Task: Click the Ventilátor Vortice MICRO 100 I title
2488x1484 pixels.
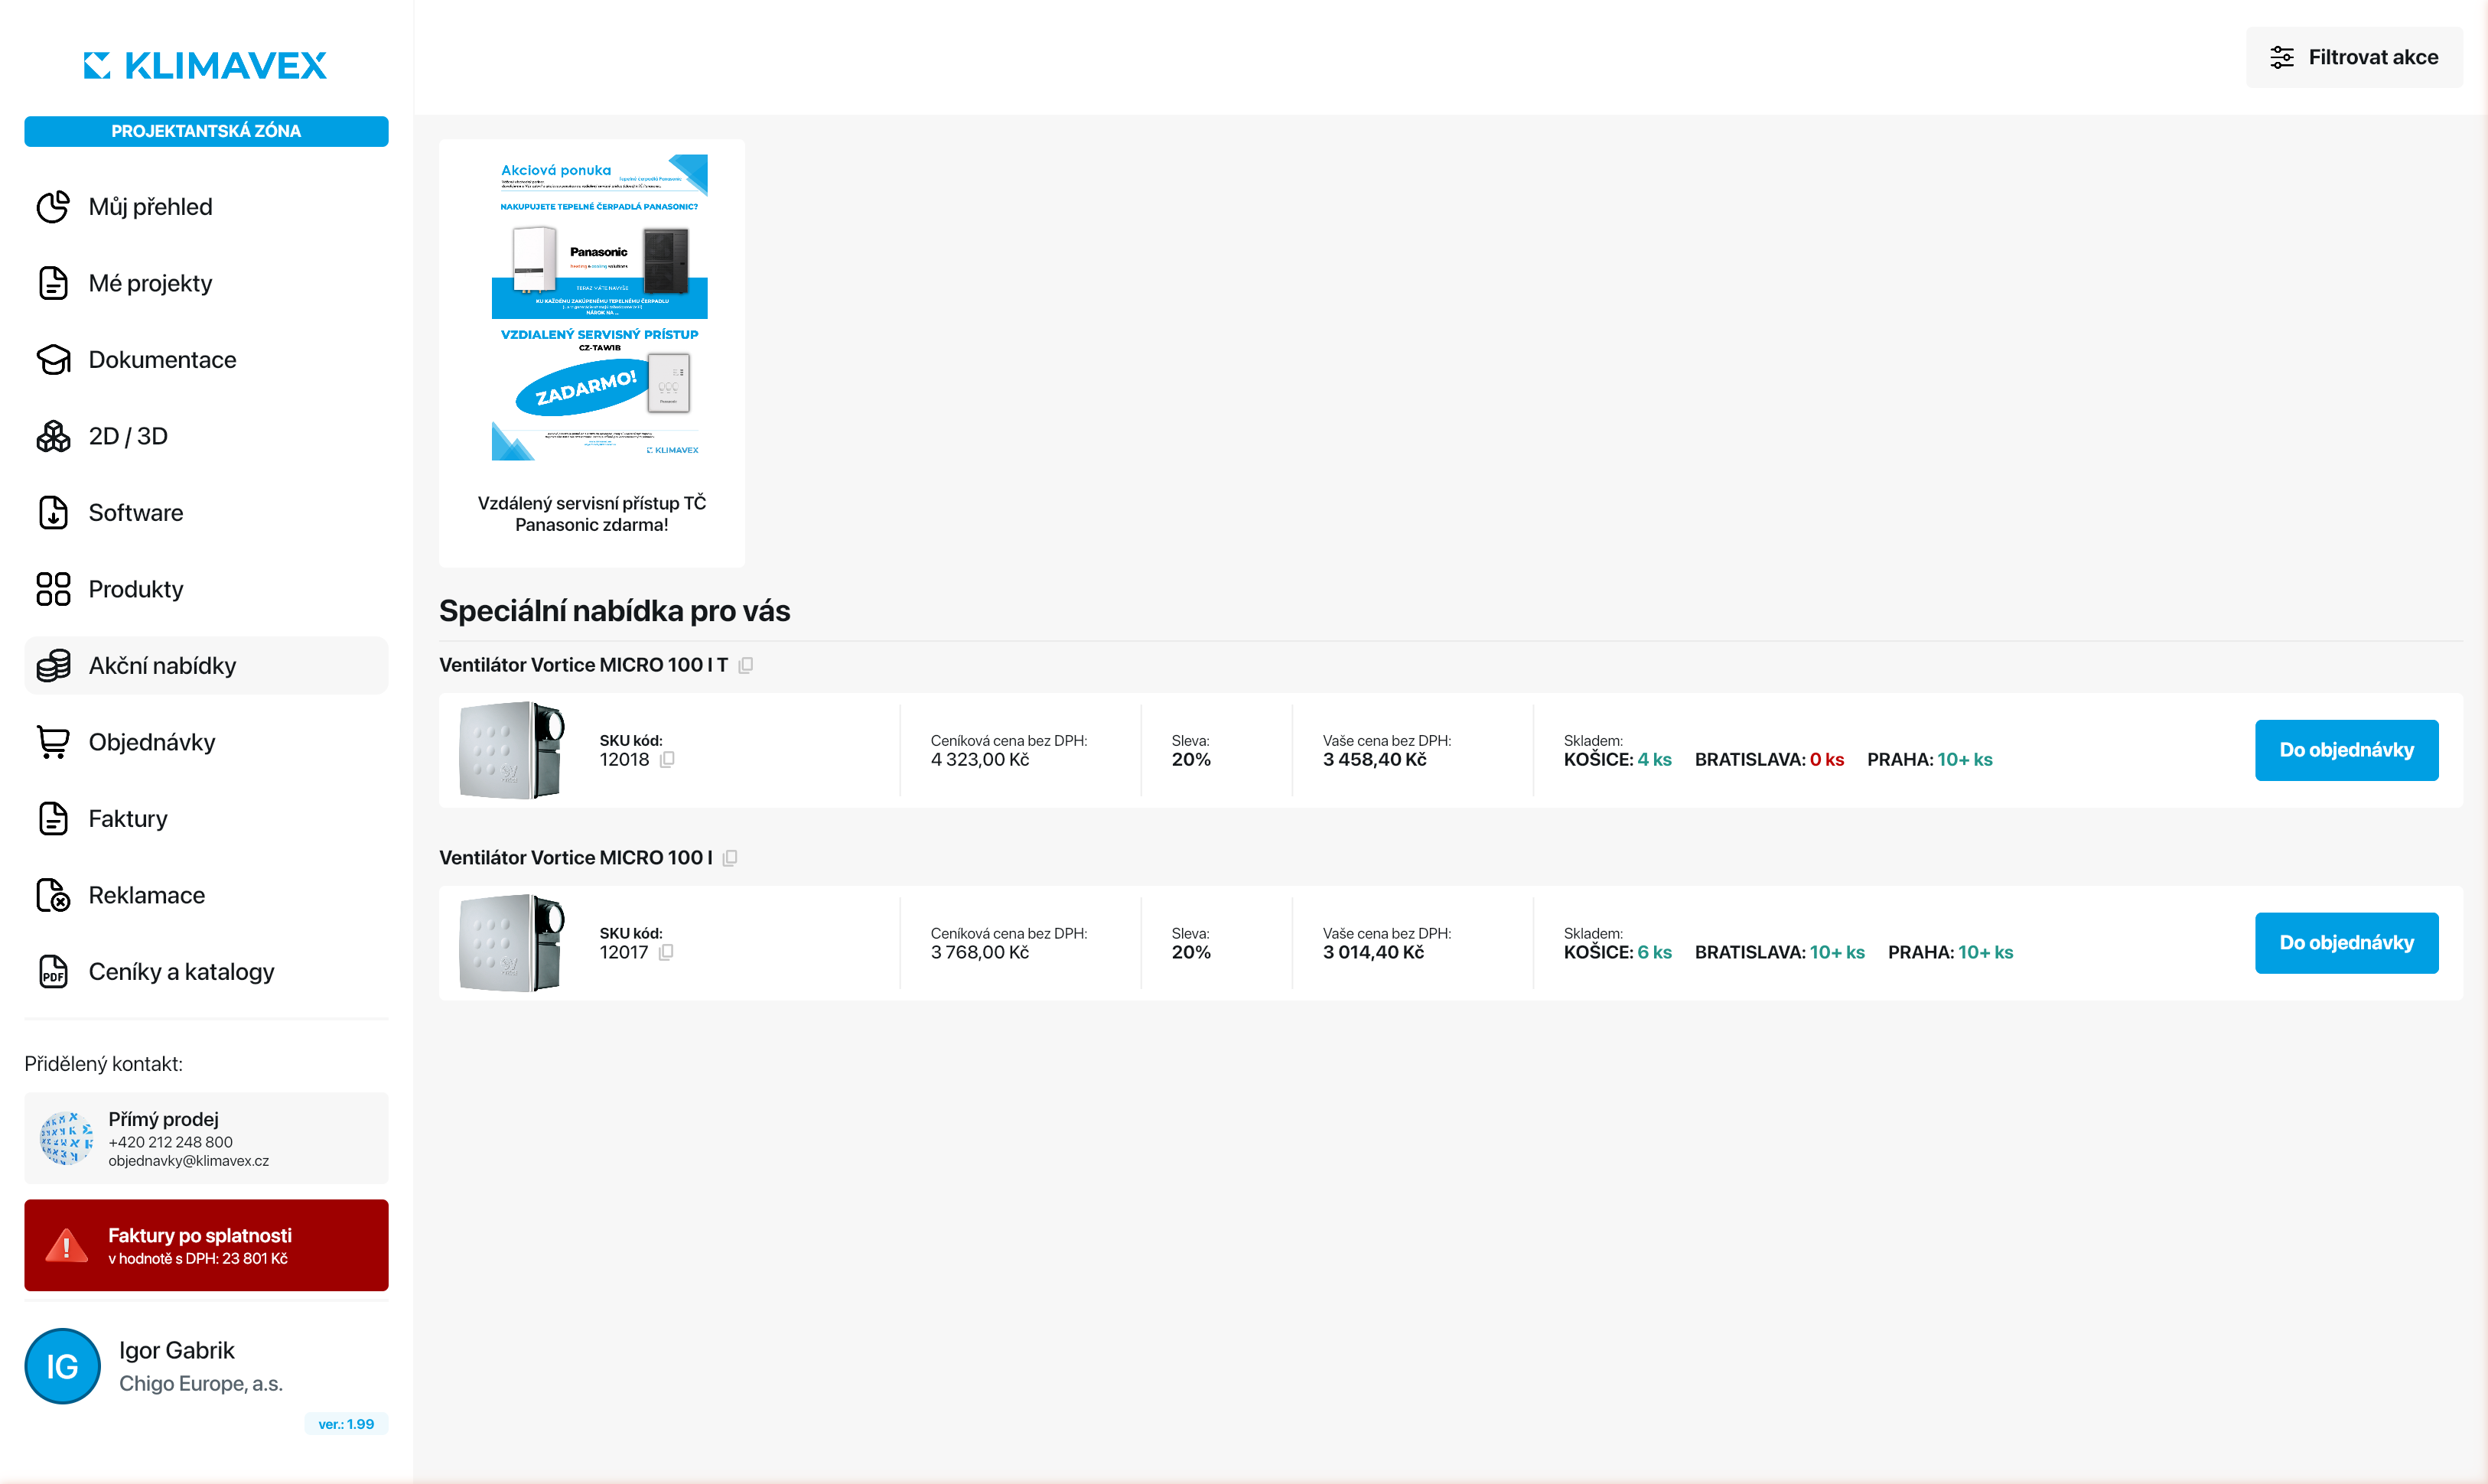Action: click(575, 858)
